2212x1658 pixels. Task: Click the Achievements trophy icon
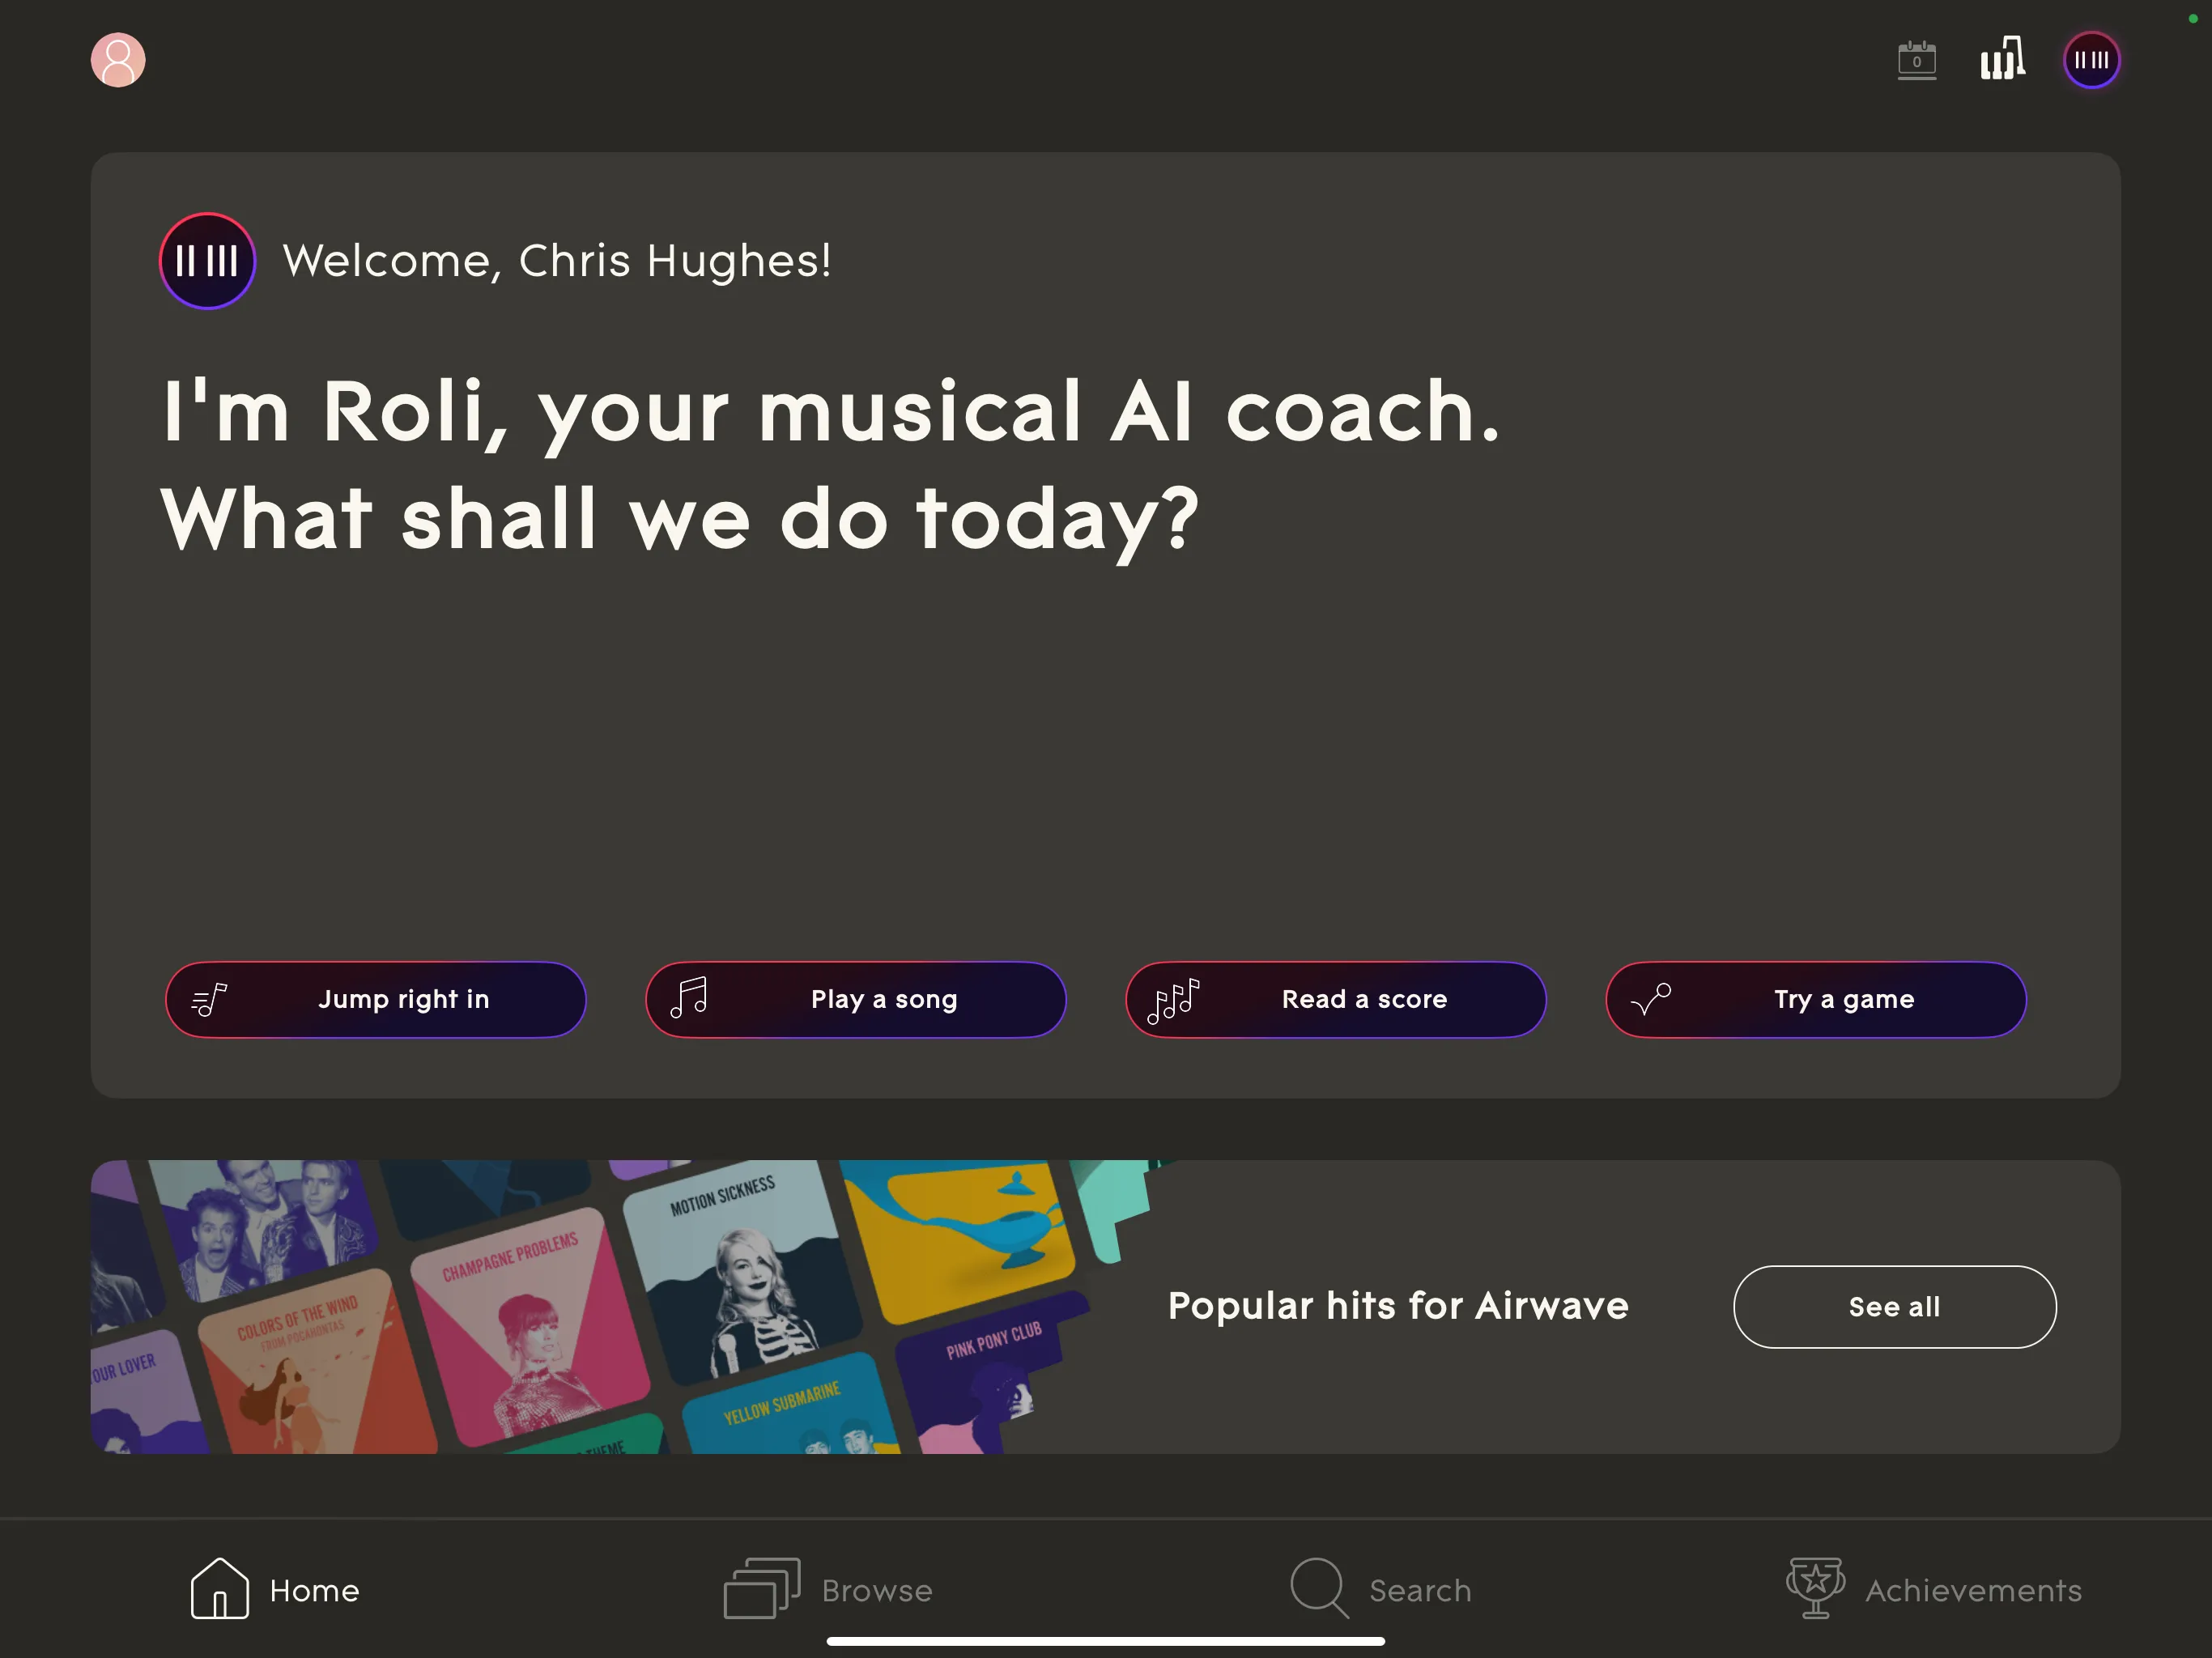[1815, 1588]
